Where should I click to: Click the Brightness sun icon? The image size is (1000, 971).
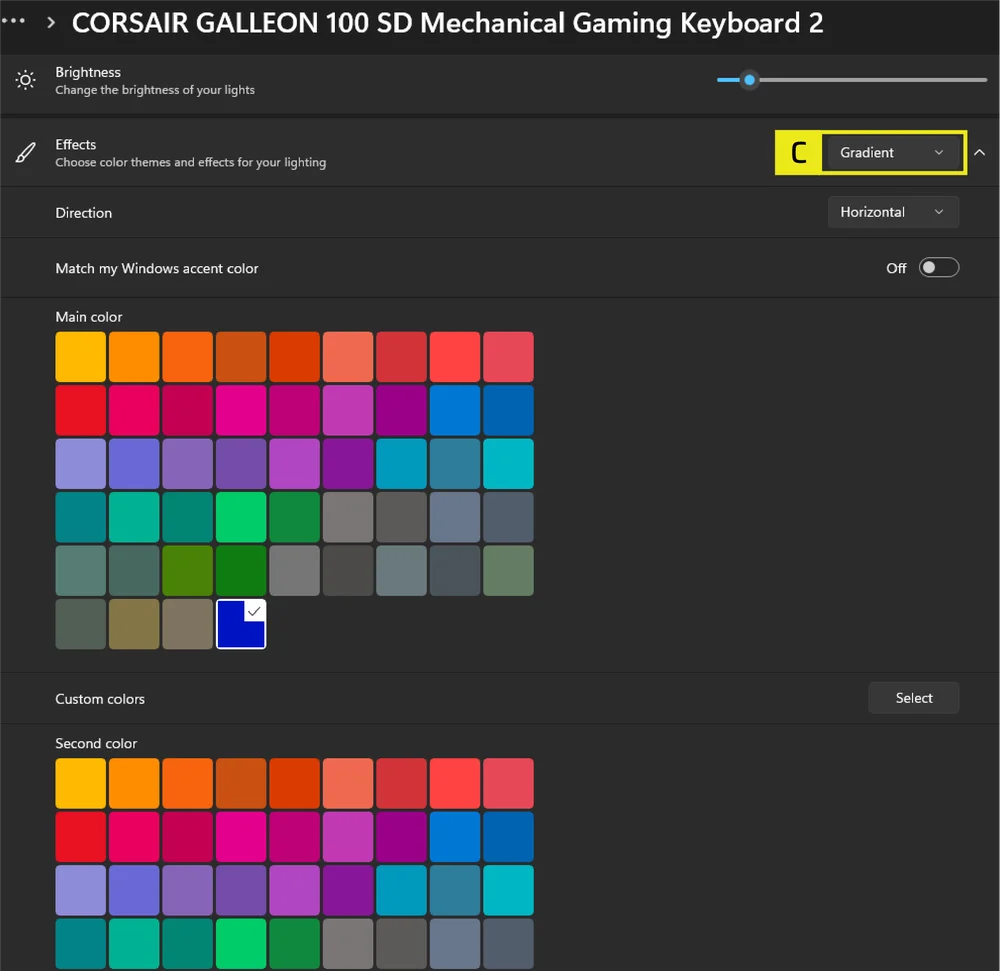point(25,80)
